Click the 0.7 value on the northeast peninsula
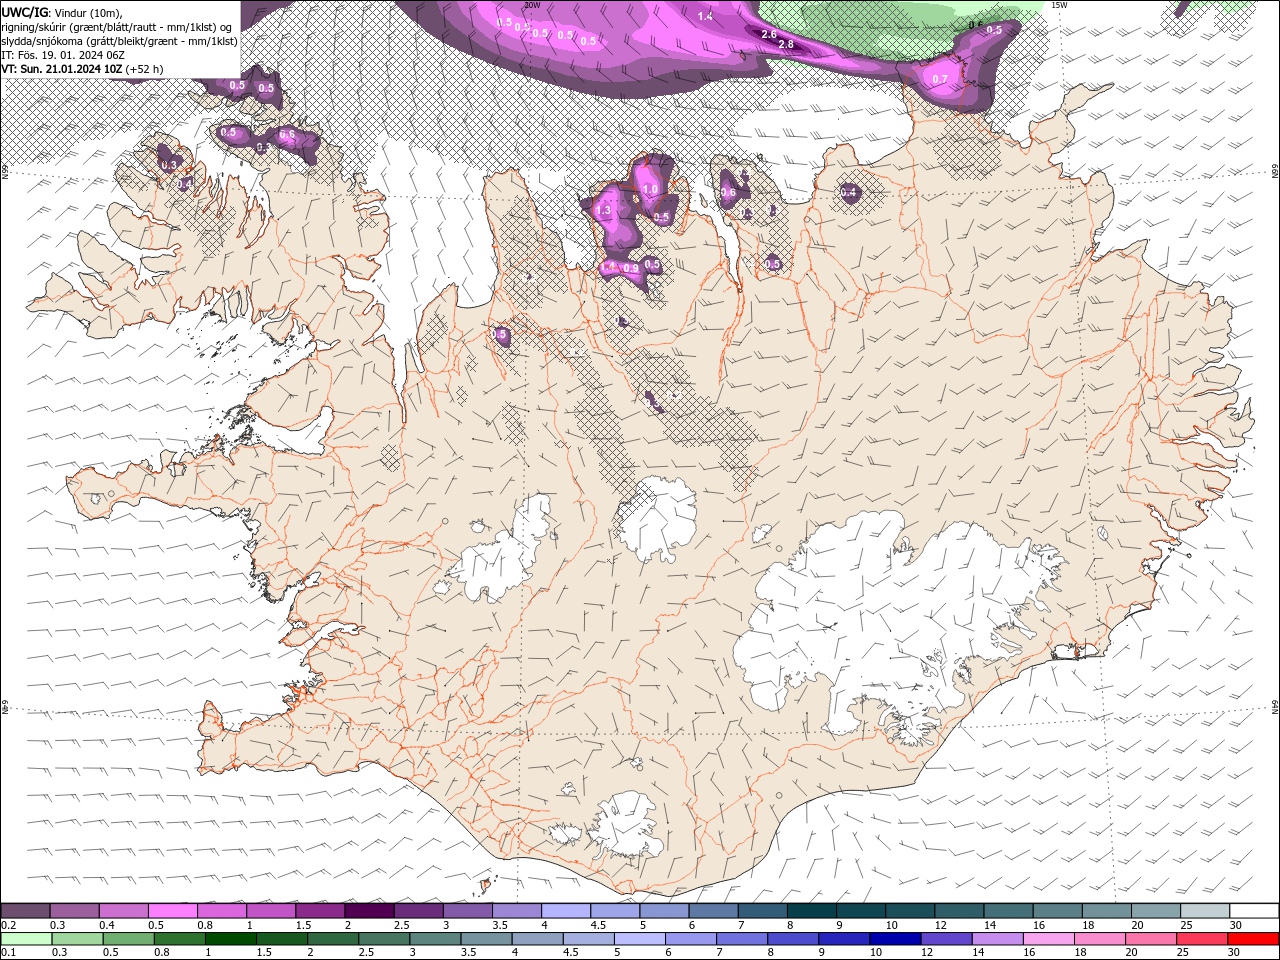1280x960 pixels. (x=940, y=79)
